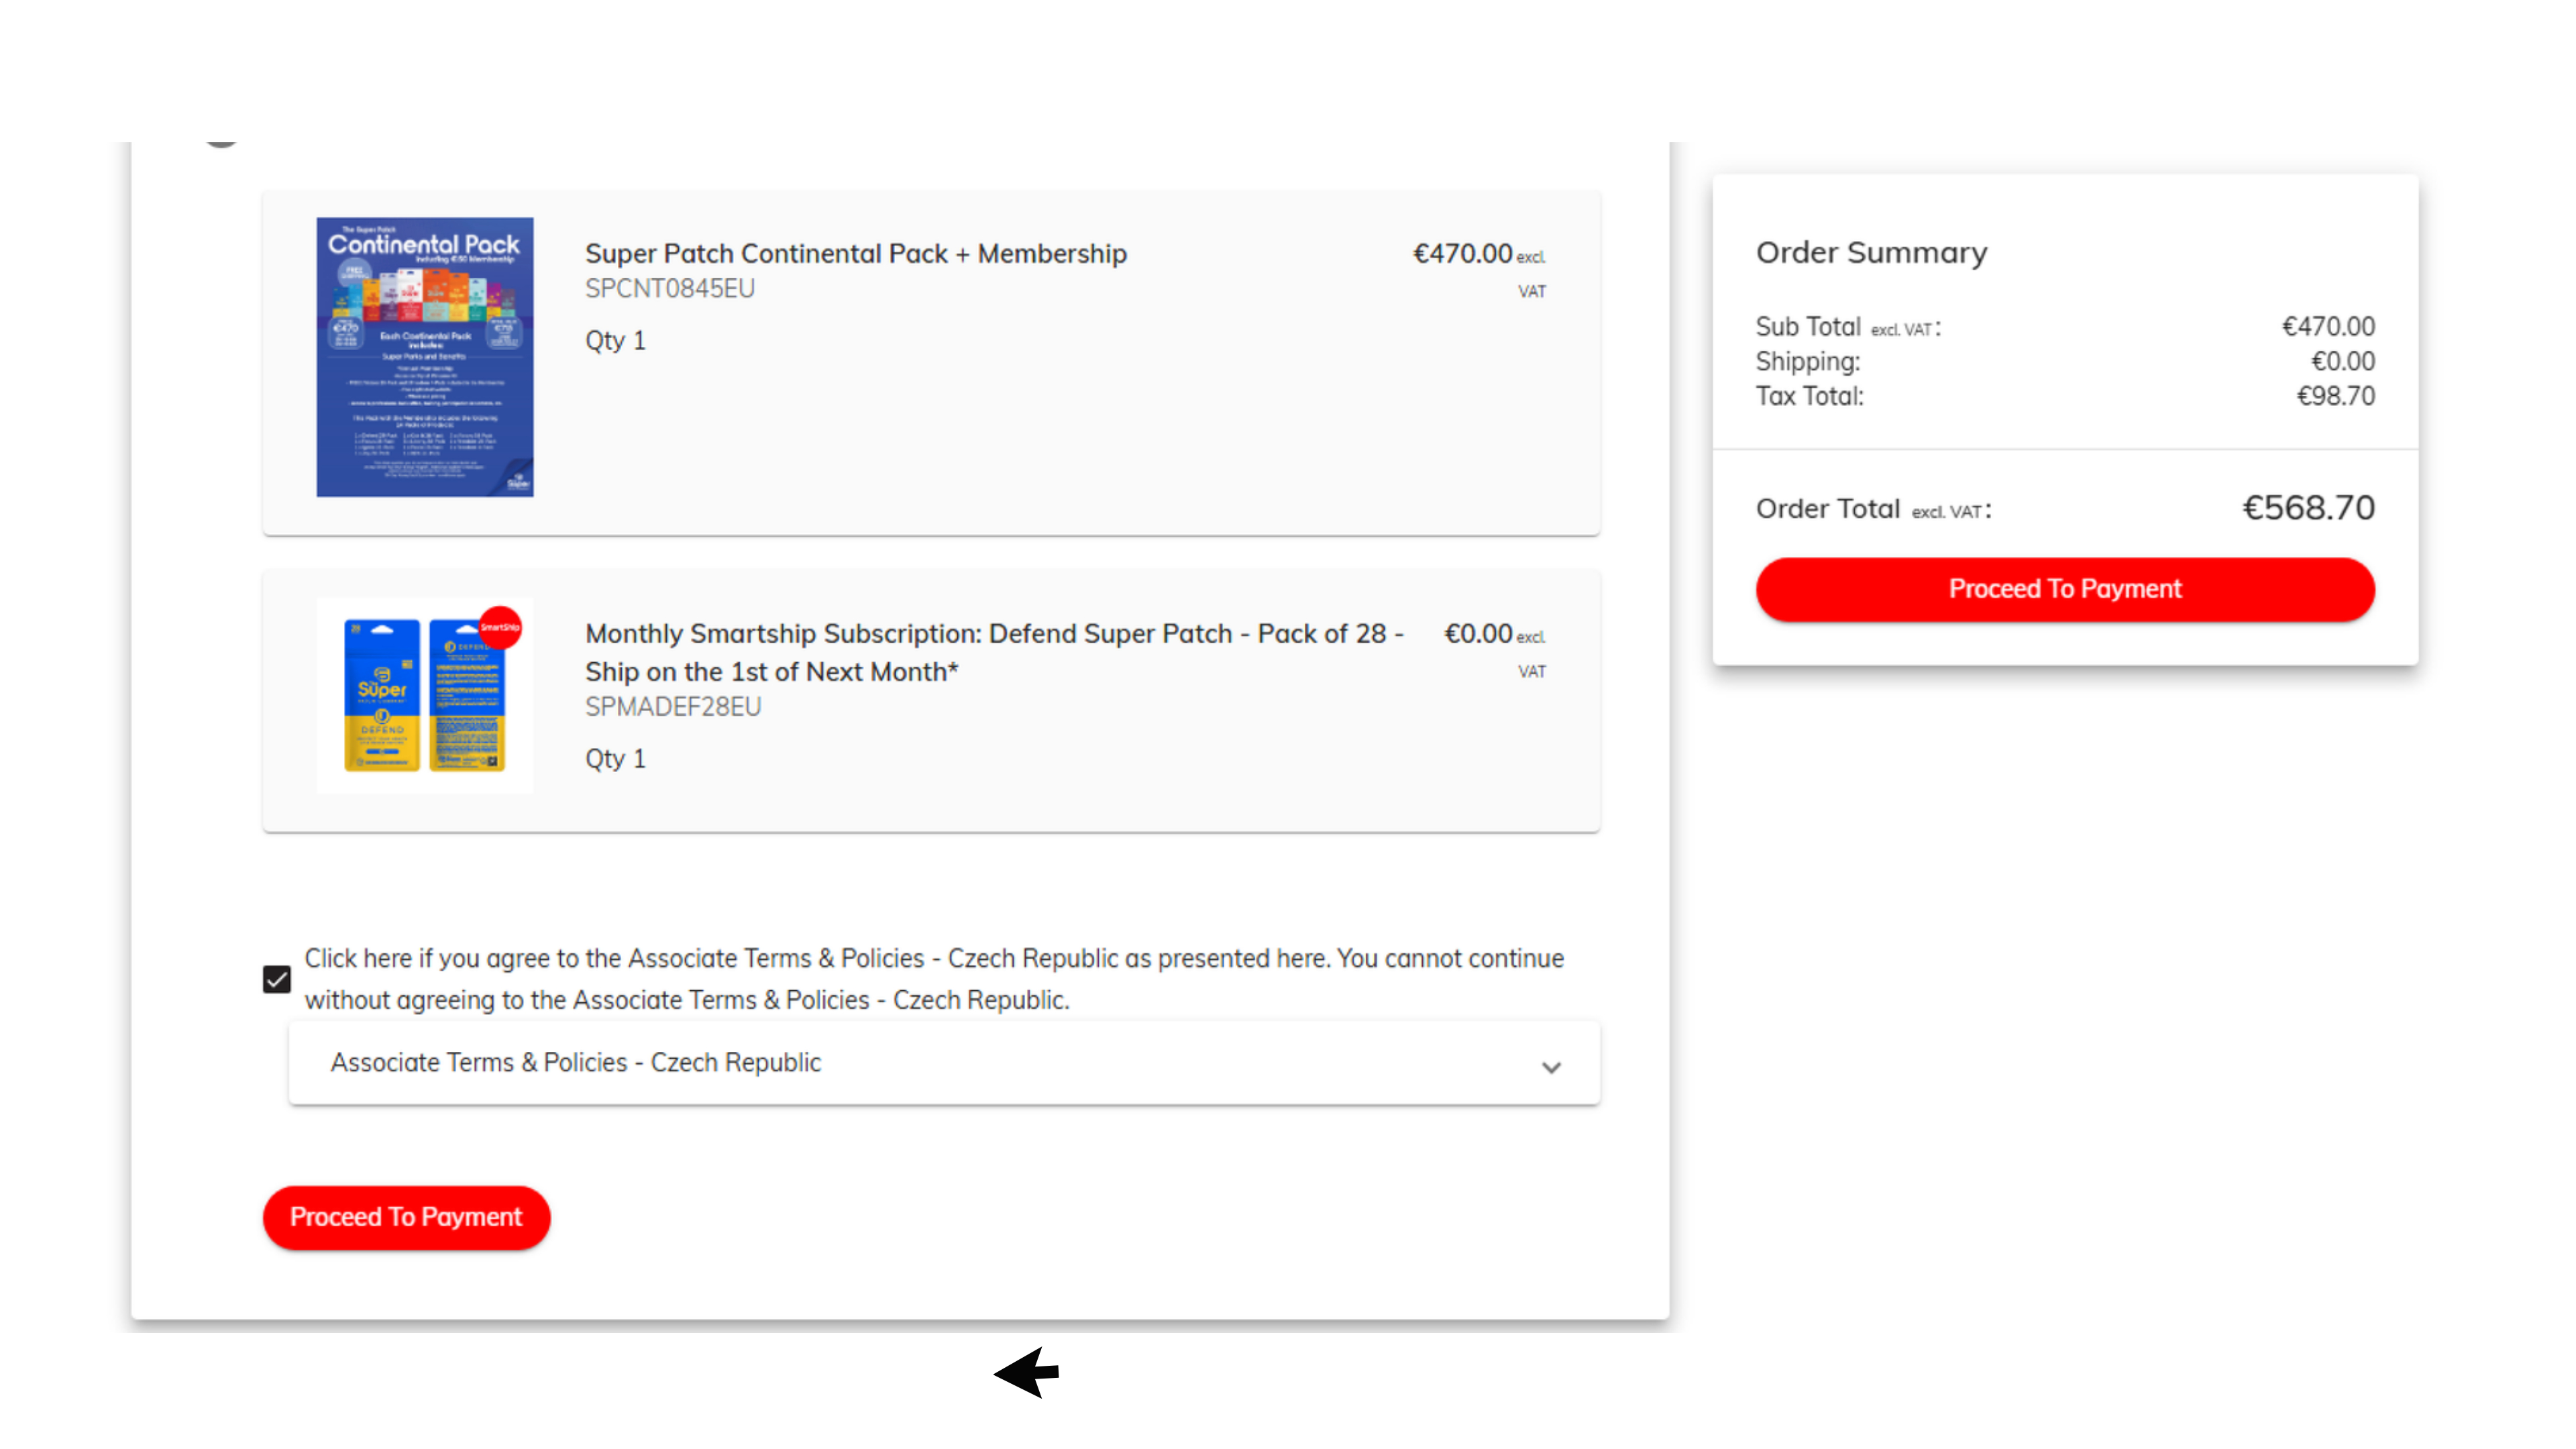Click Qty 1 under Smartship Subscription
The height and width of the screenshot is (1449, 2576).
[616, 759]
